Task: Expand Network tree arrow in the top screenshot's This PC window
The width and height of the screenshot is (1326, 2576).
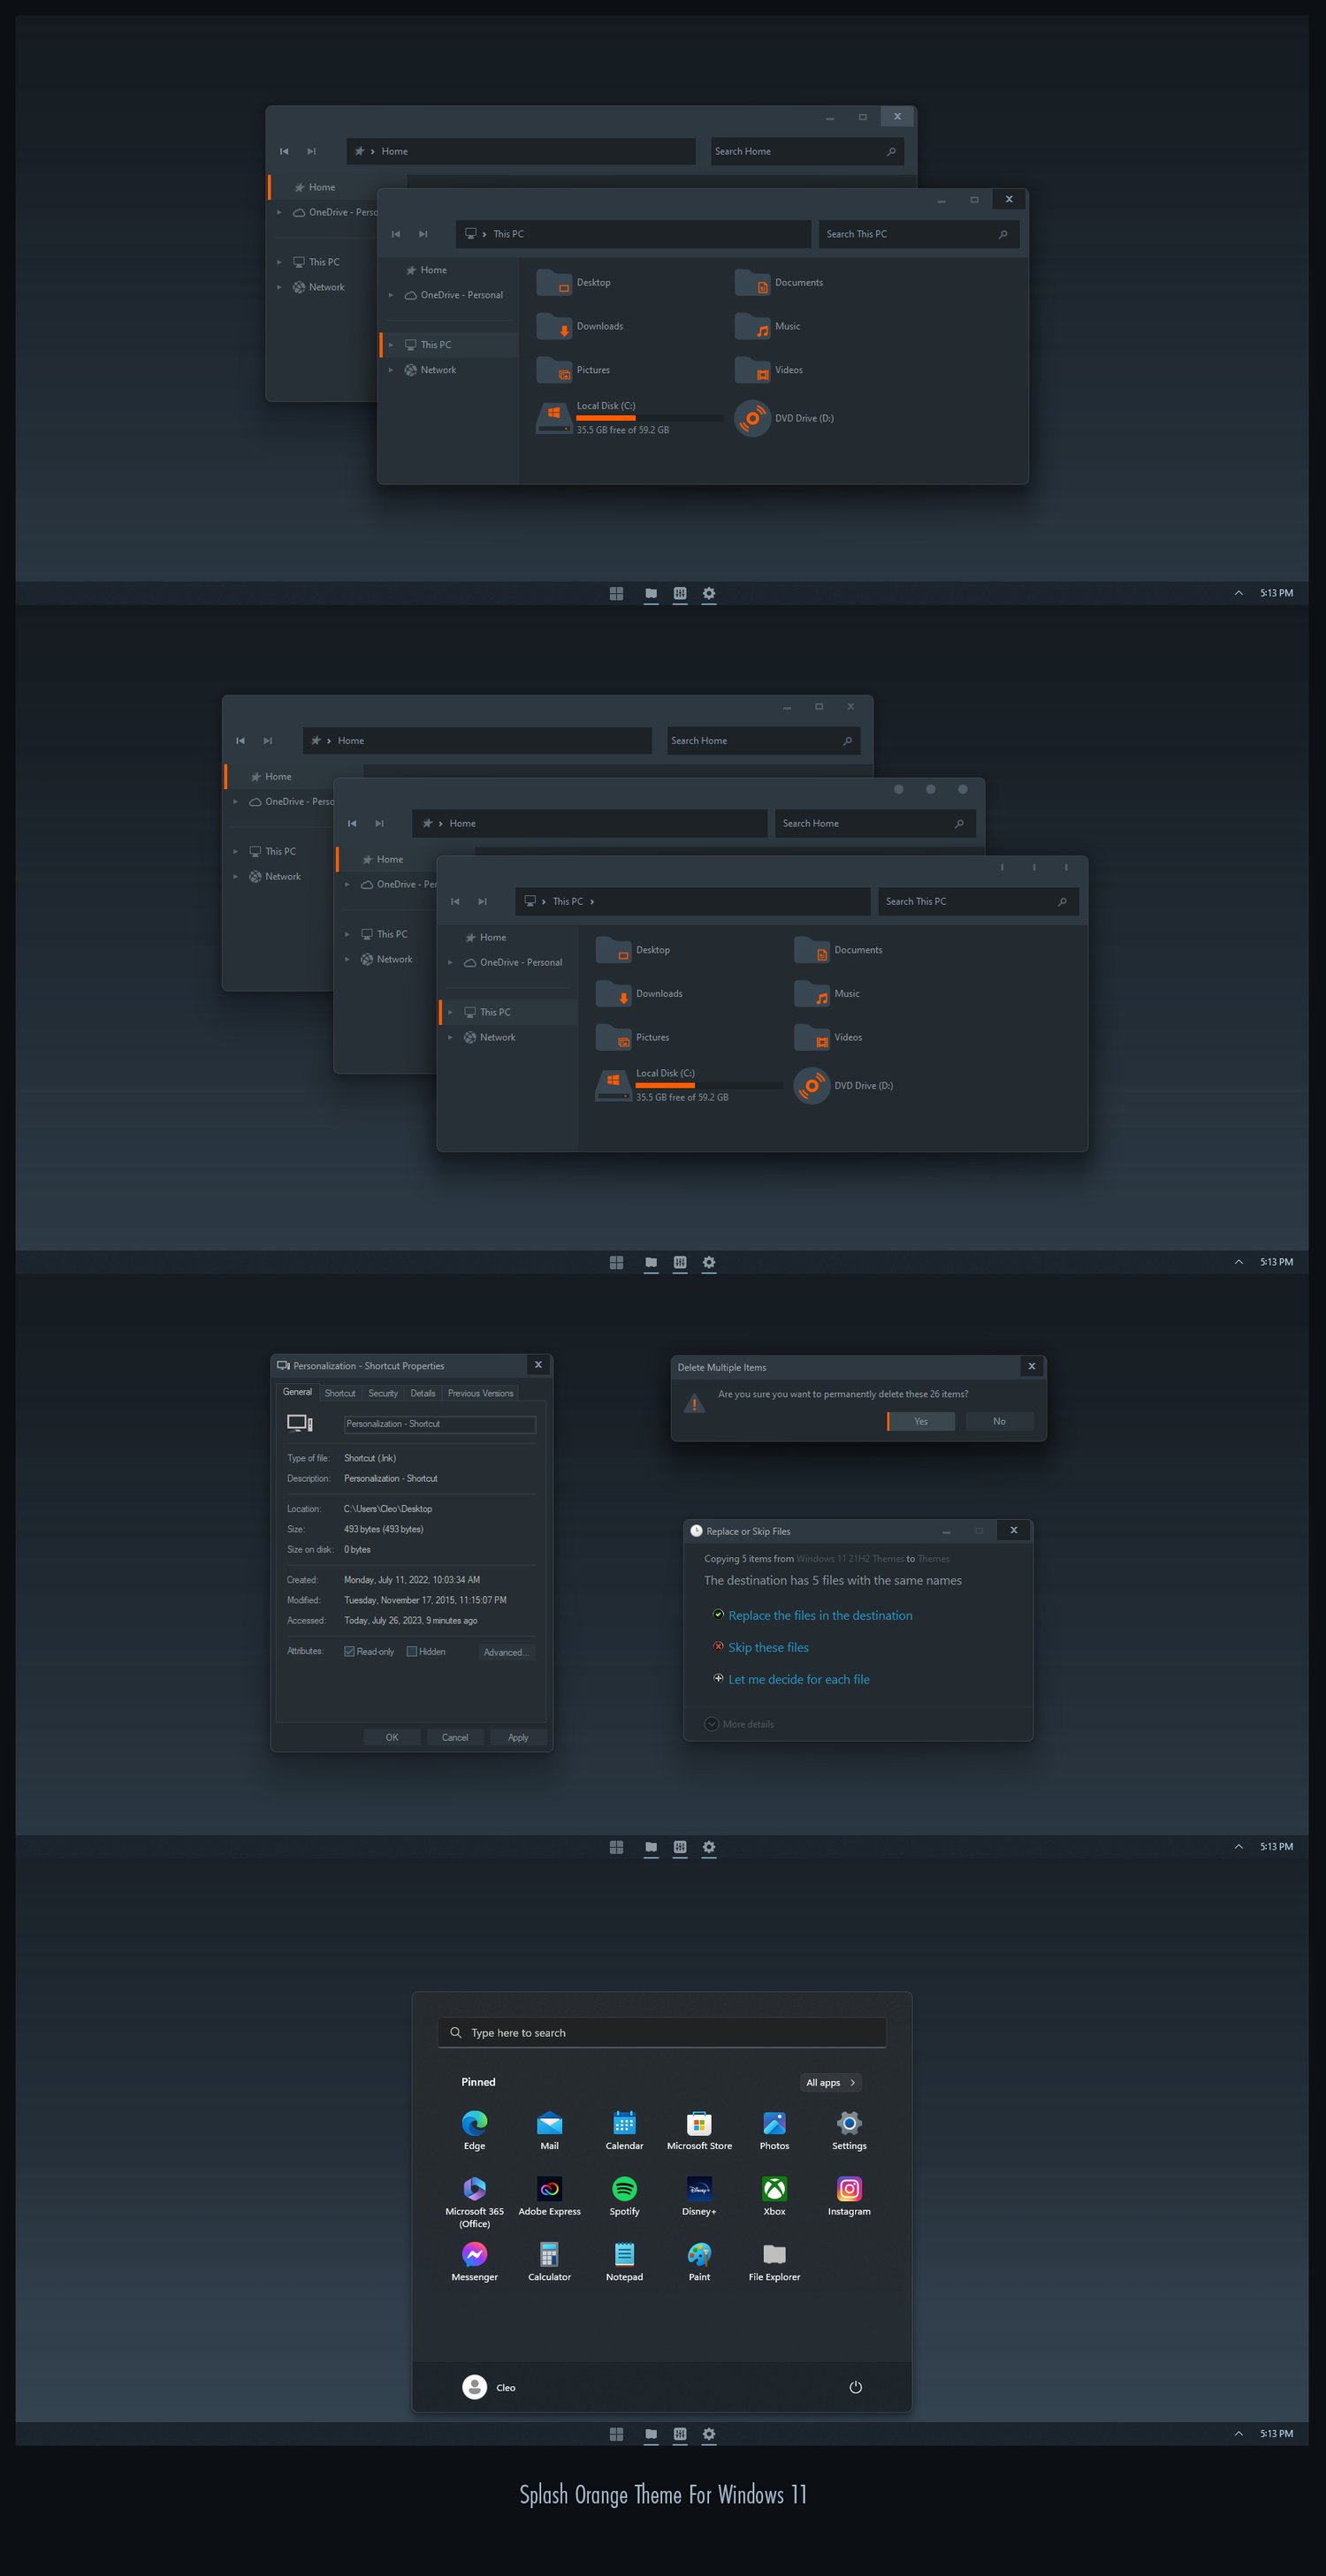Action: click(391, 370)
